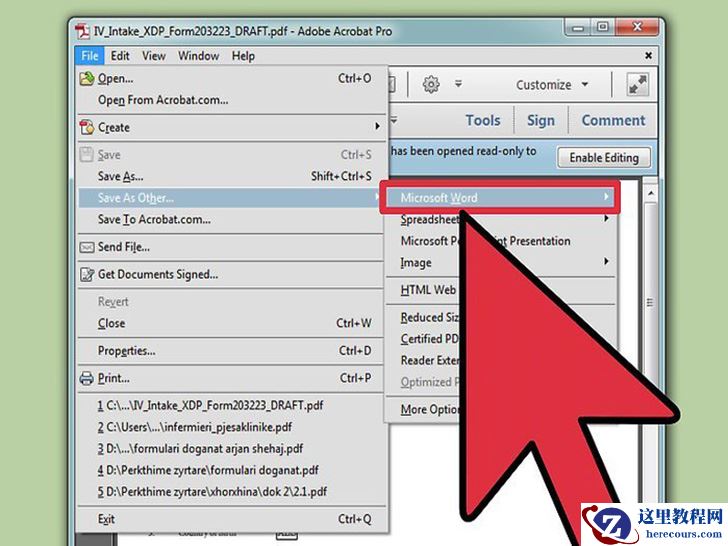The height and width of the screenshot is (546, 728).
Task: Click the full screen expand icon
Action: [637, 84]
